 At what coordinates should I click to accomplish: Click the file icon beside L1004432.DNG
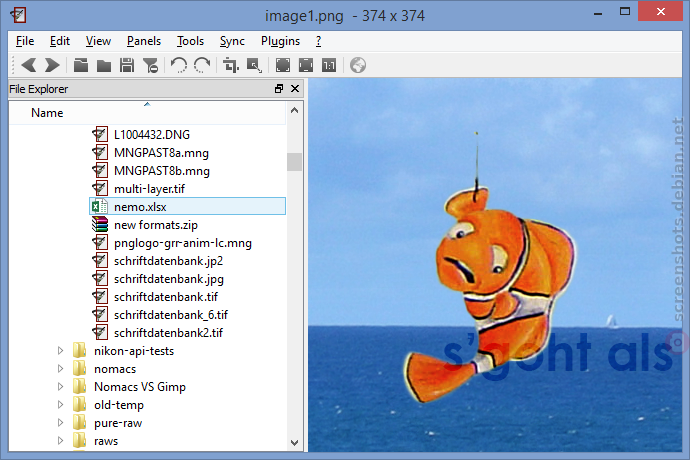tap(100, 134)
